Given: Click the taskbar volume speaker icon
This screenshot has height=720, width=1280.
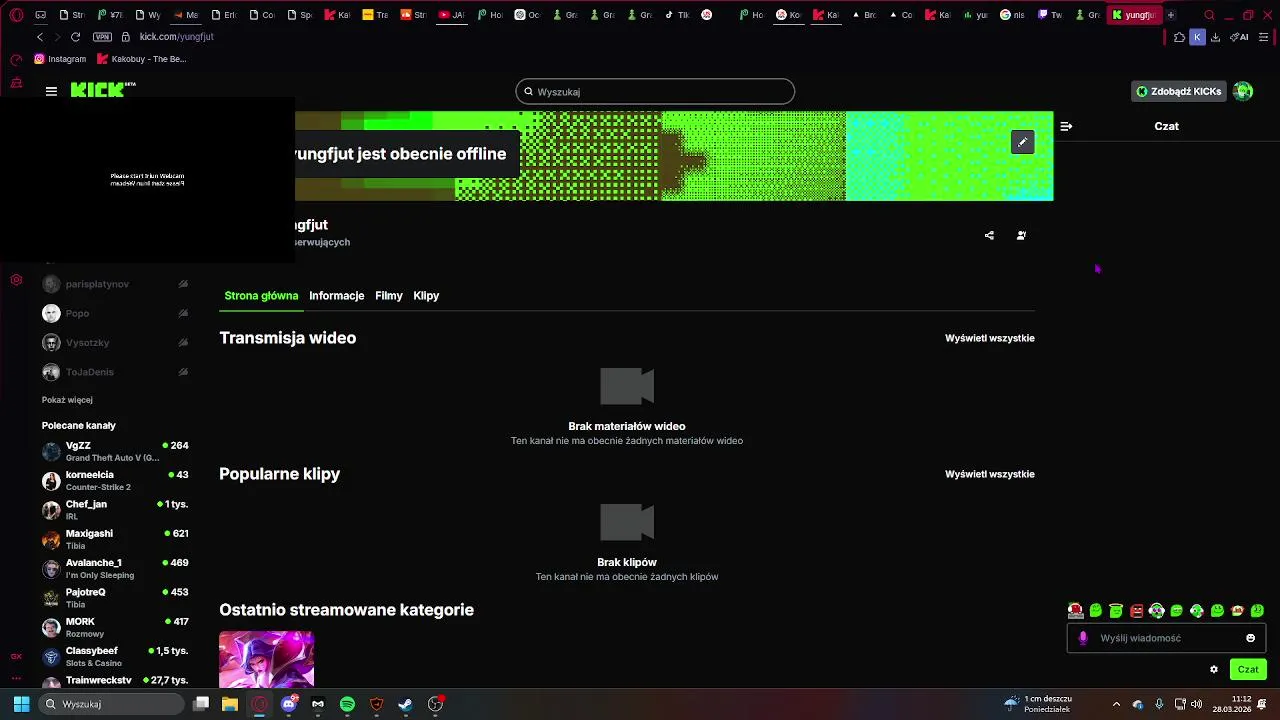Looking at the screenshot, I should 1196,704.
